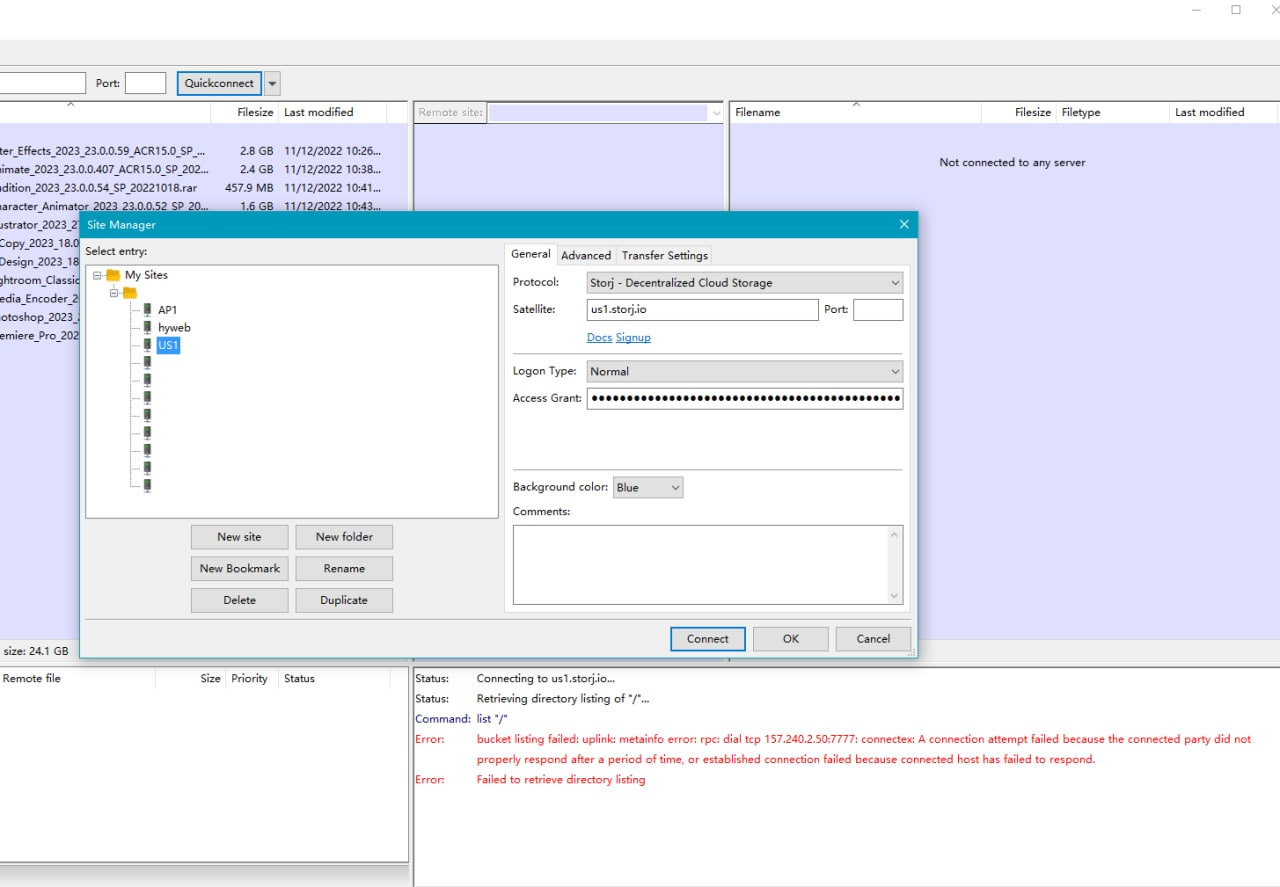
Task: Click the New Bookmark button
Action: [x=239, y=568]
